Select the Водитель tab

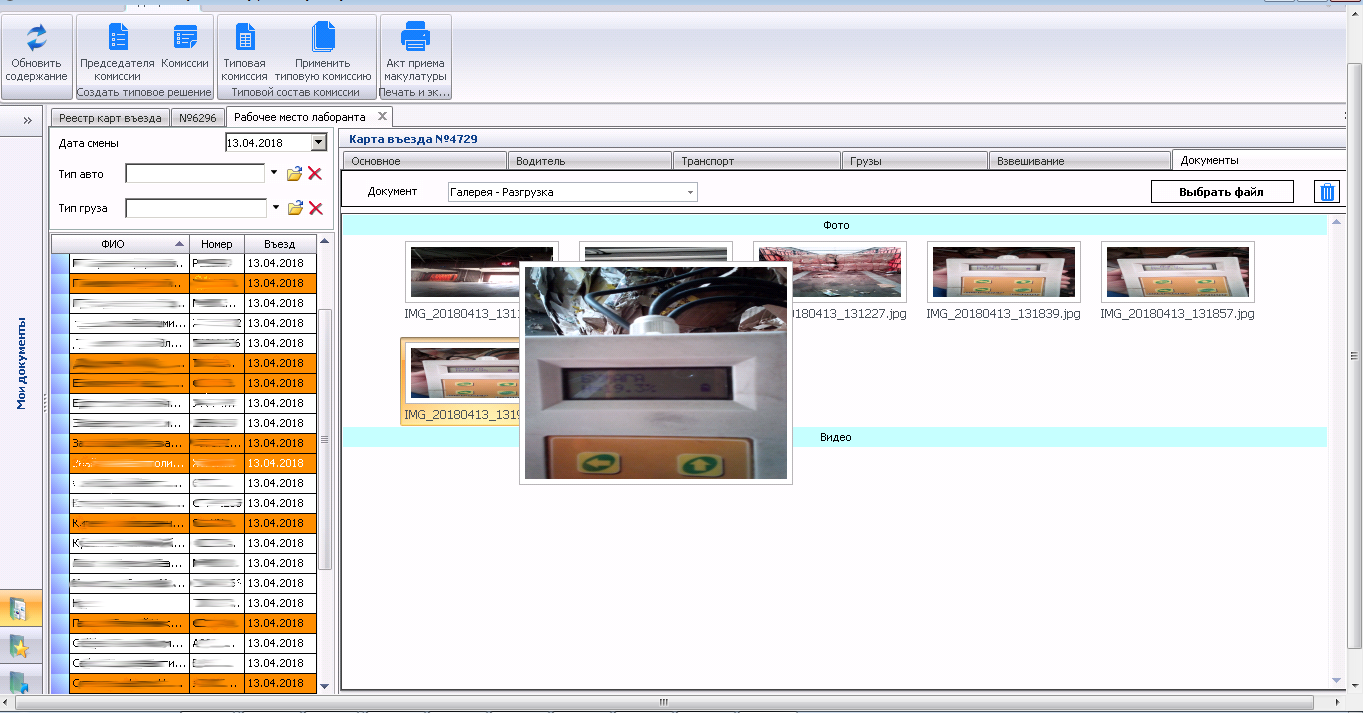click(x=590, y=161)
